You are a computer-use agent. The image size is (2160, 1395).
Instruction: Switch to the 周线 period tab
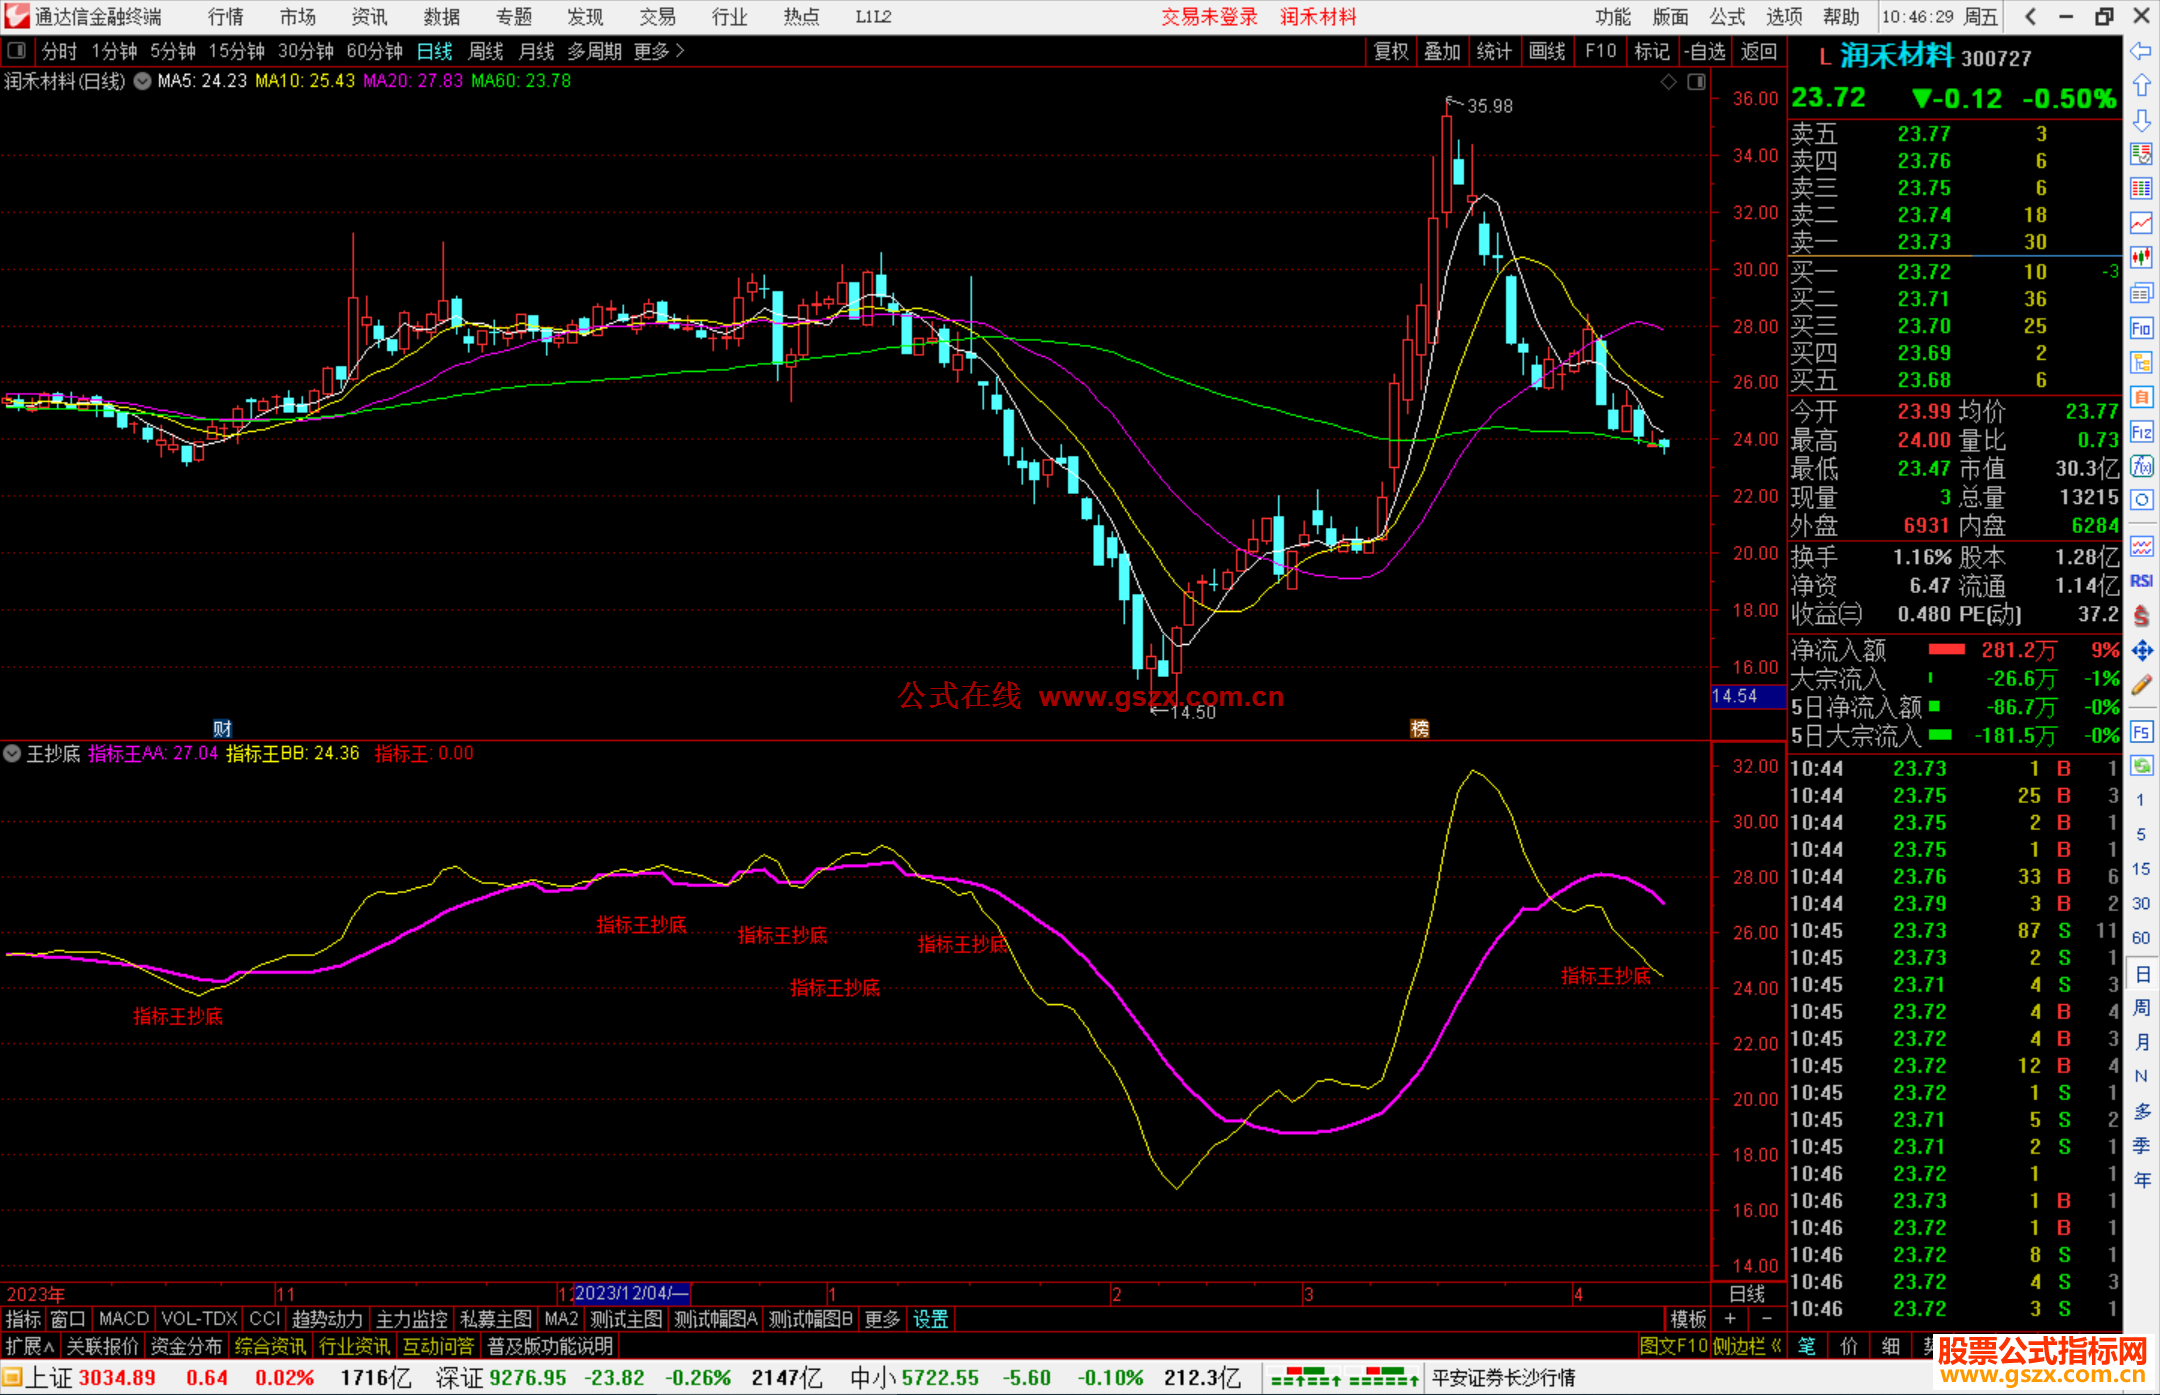[486, 51]
